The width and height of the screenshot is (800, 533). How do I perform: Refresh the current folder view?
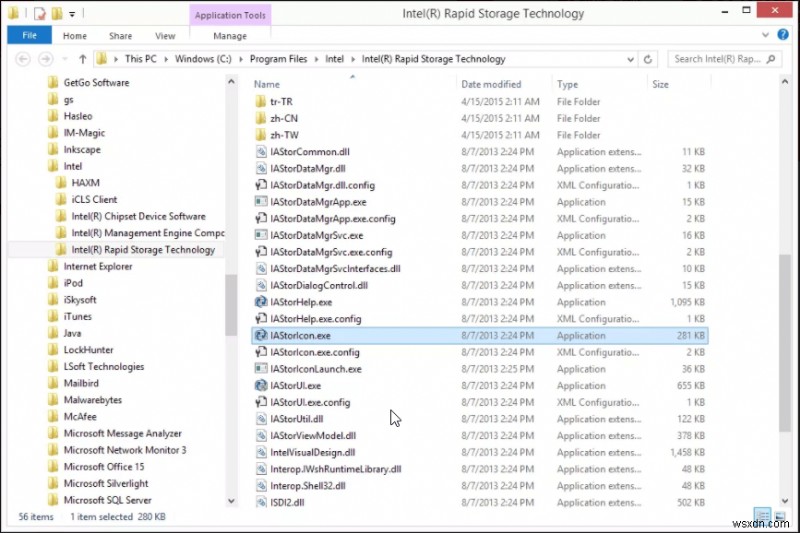[x=648, y=59]
